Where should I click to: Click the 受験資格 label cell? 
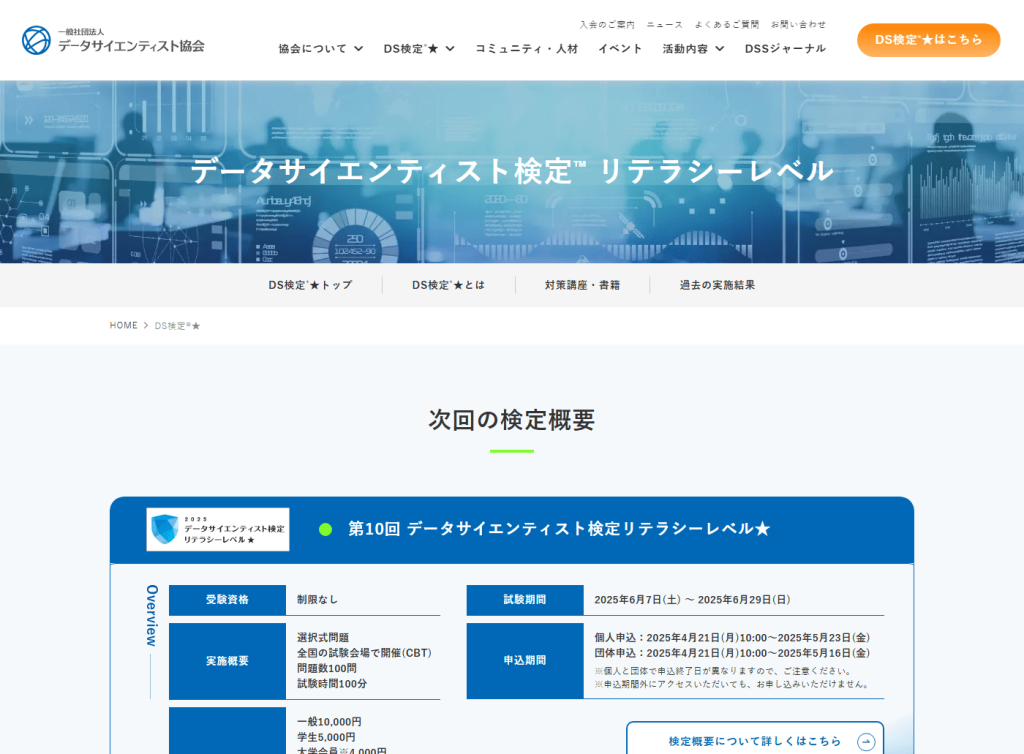click(x=227, y=600)
